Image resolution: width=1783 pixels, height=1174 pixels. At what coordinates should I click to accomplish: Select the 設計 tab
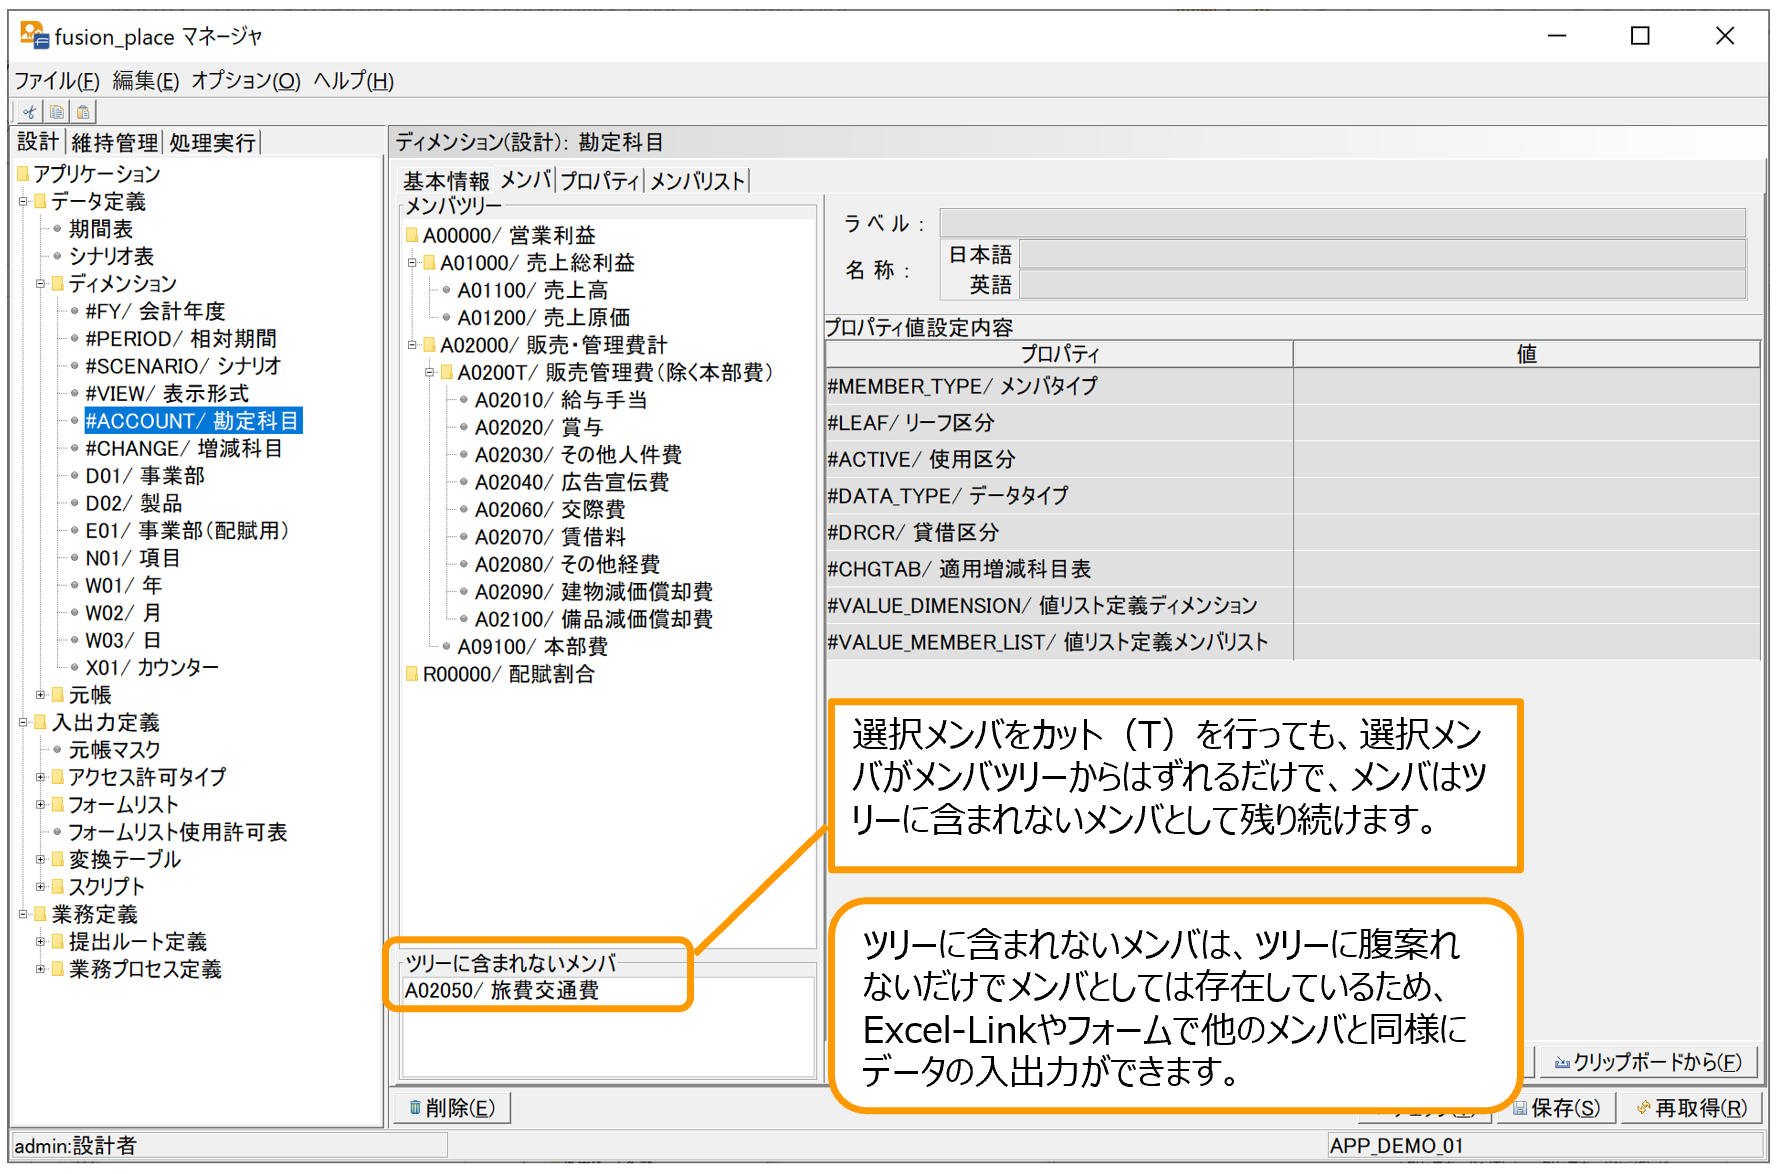39,142
